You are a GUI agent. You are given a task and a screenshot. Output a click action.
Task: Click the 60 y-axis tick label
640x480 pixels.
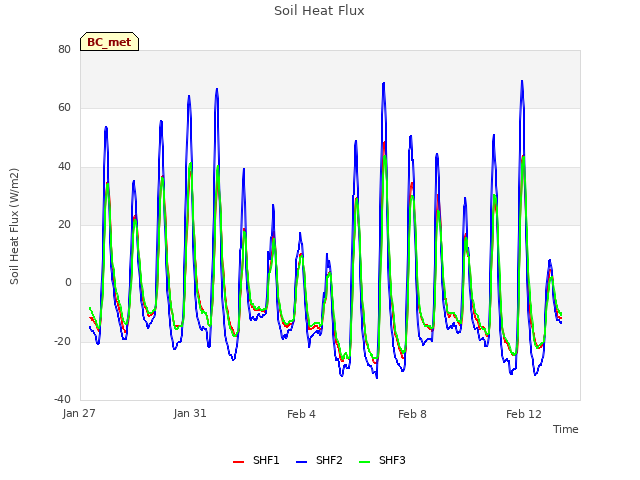coord(64,108)
